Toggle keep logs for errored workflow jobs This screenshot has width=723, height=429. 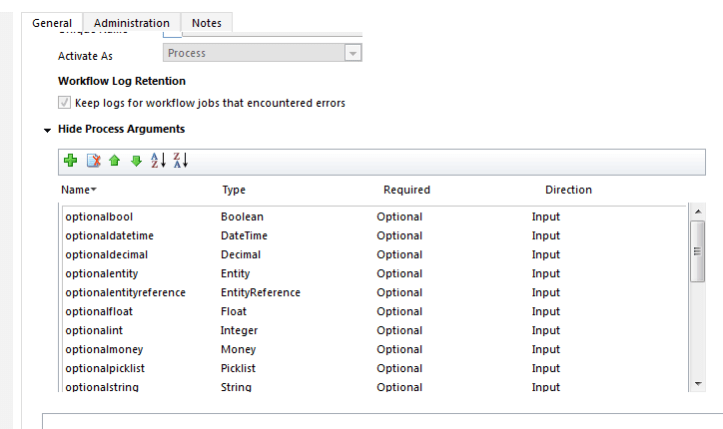(x=64, y=102)
